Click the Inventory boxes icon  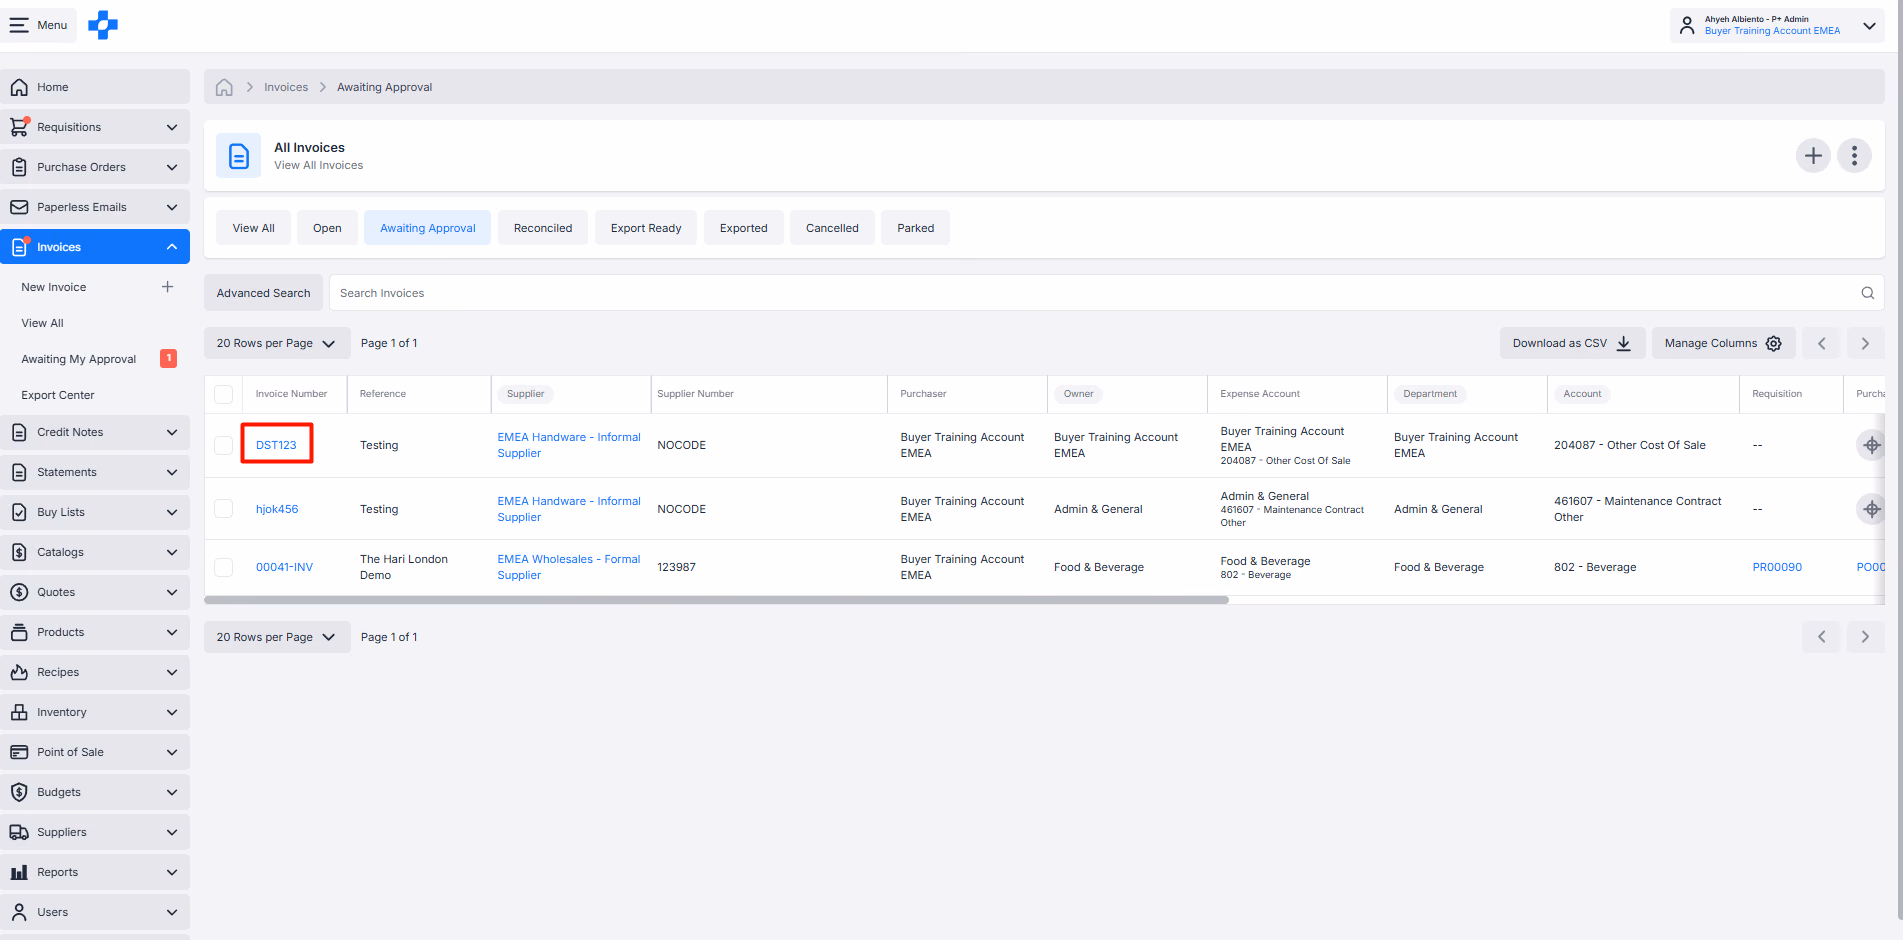19,712
